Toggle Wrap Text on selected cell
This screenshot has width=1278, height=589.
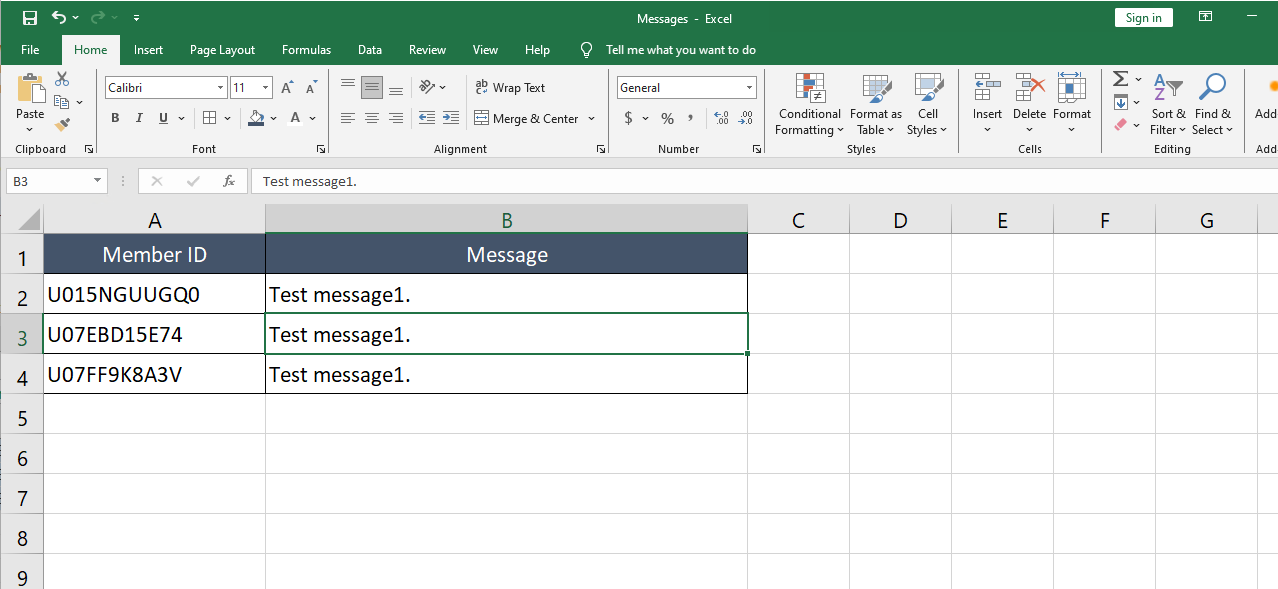click(510, 88)
